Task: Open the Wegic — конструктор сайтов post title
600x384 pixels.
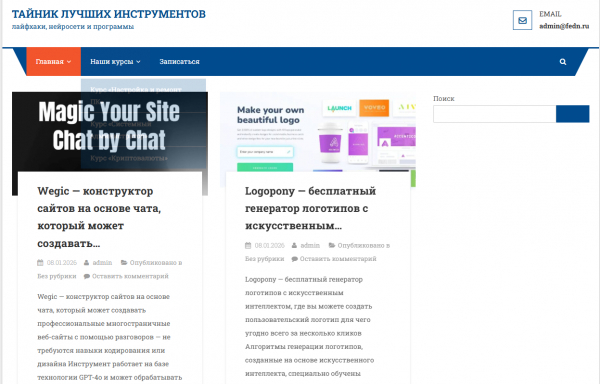Action: (x=99, y=217)
